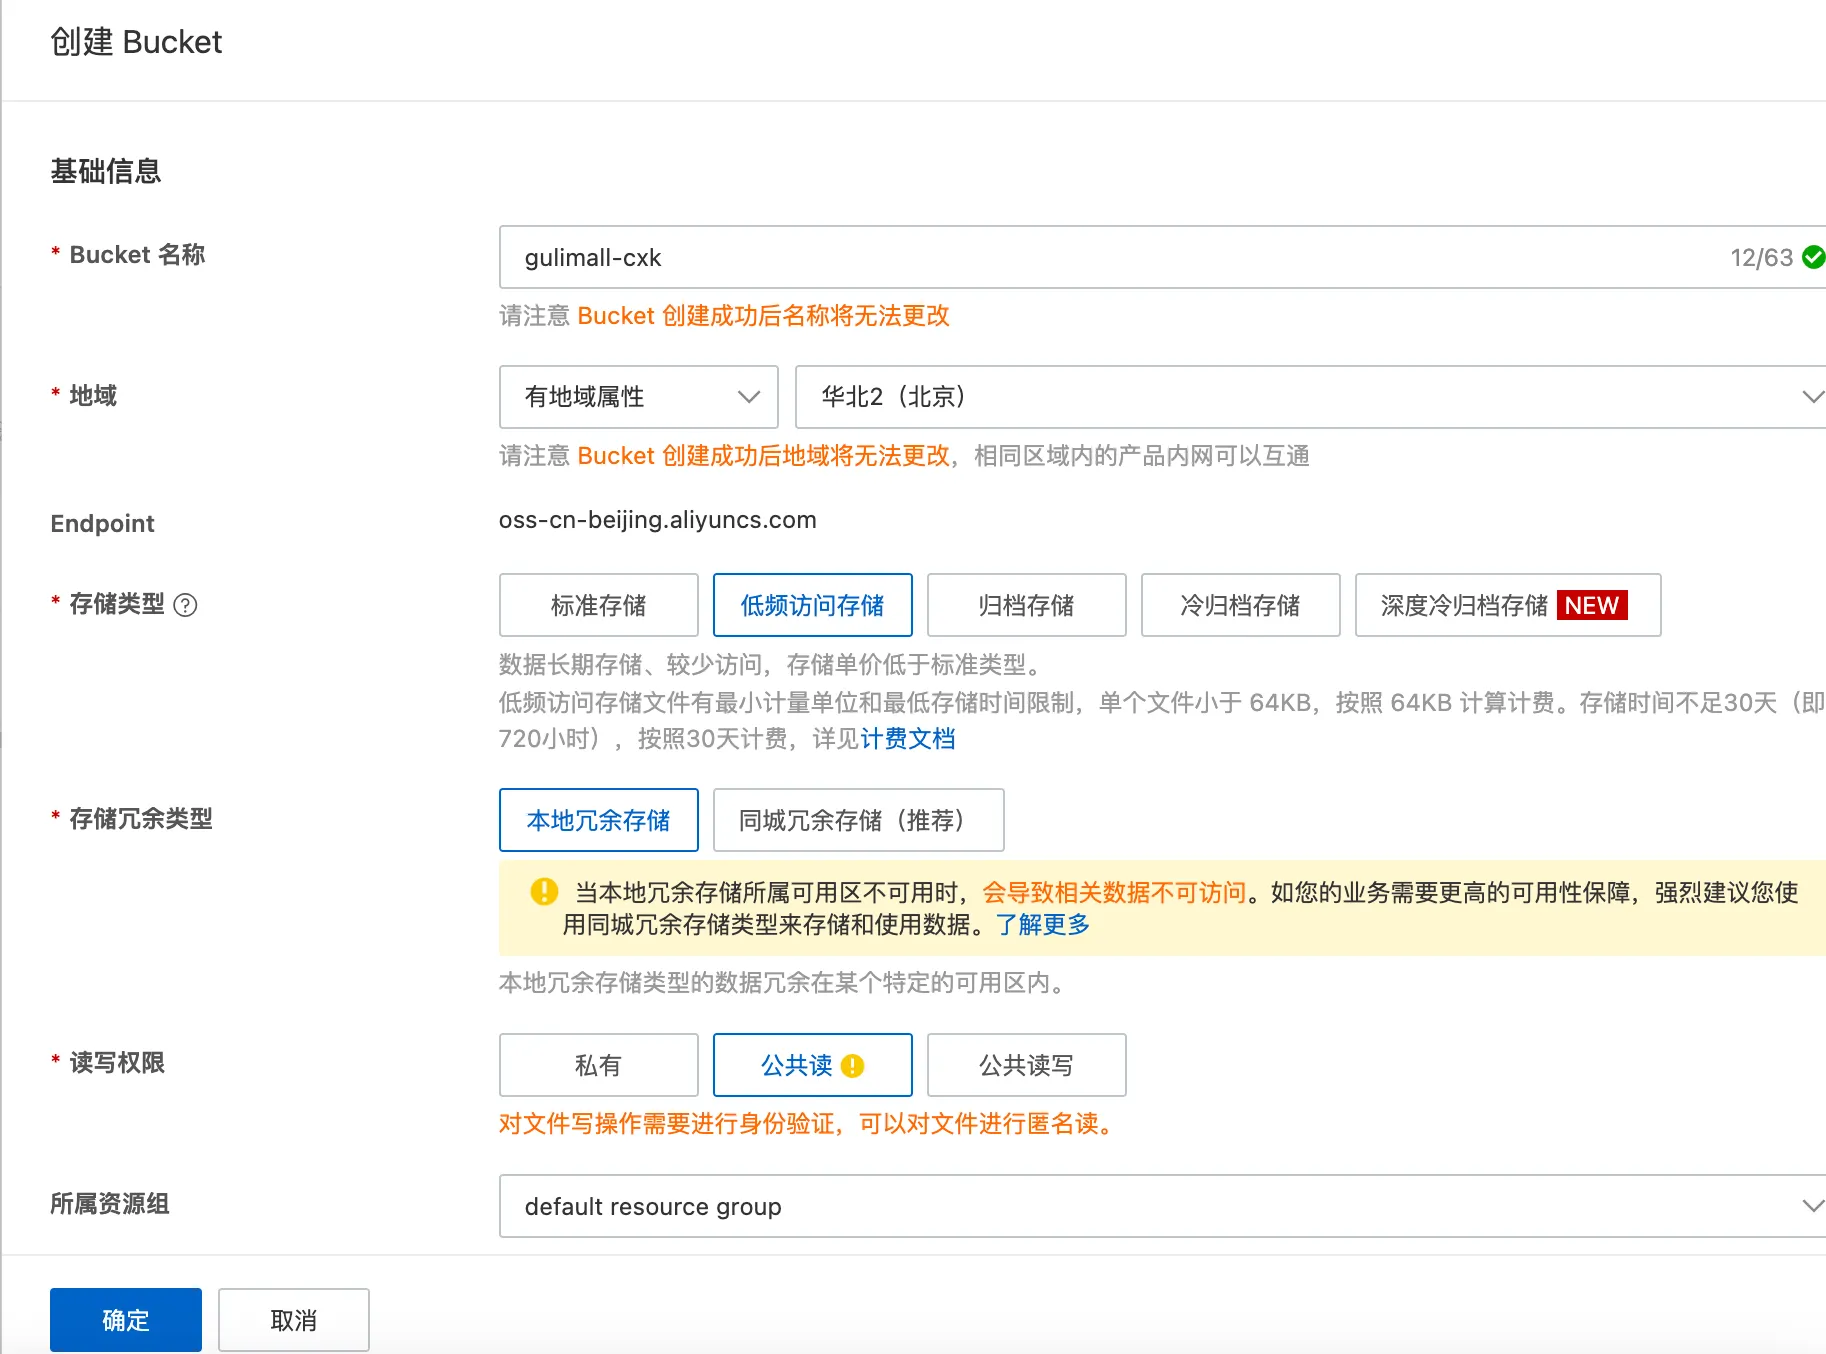Screen dimensions: 1826x1354
Task: Click the warning icon on 公共读 option
Action: [x=852, y=1066]
